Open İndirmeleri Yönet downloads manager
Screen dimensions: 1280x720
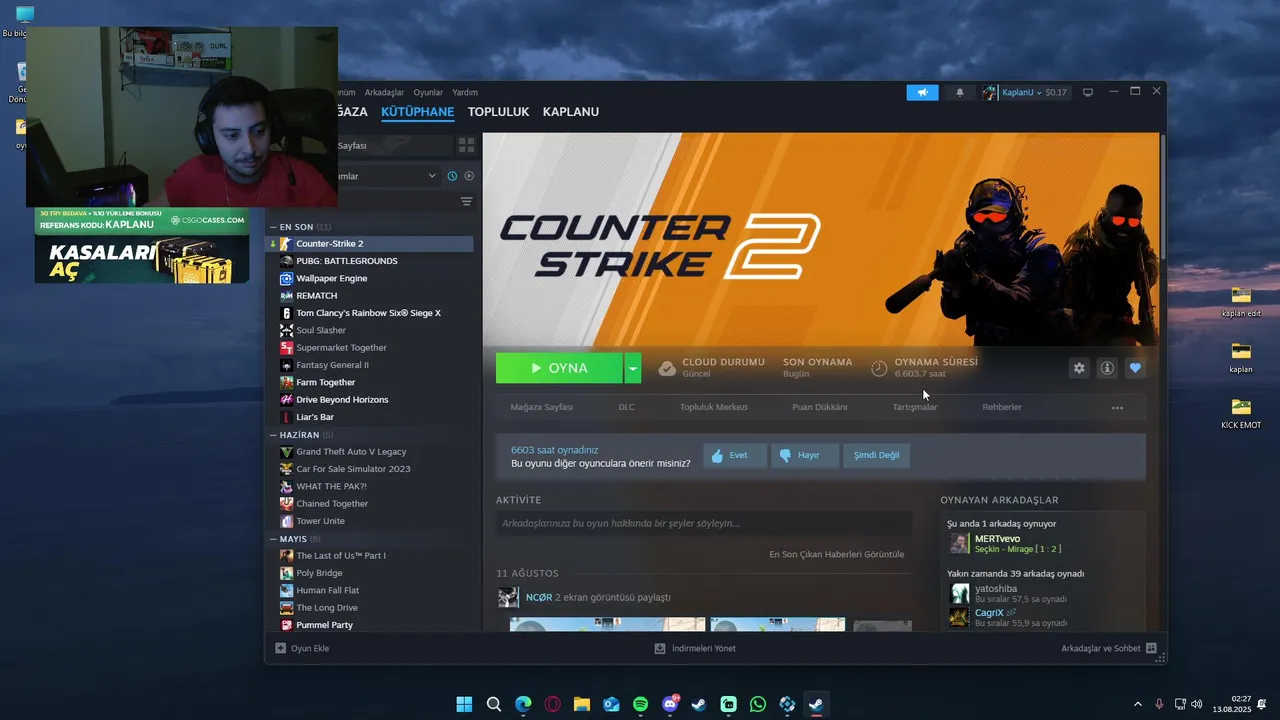(x=695, y=648)
